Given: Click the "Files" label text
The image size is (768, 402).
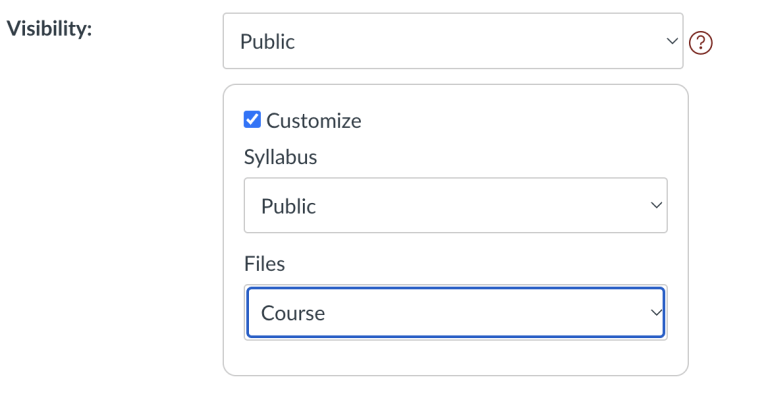Looking at the screenshot, I should click(x=265, y=264).
